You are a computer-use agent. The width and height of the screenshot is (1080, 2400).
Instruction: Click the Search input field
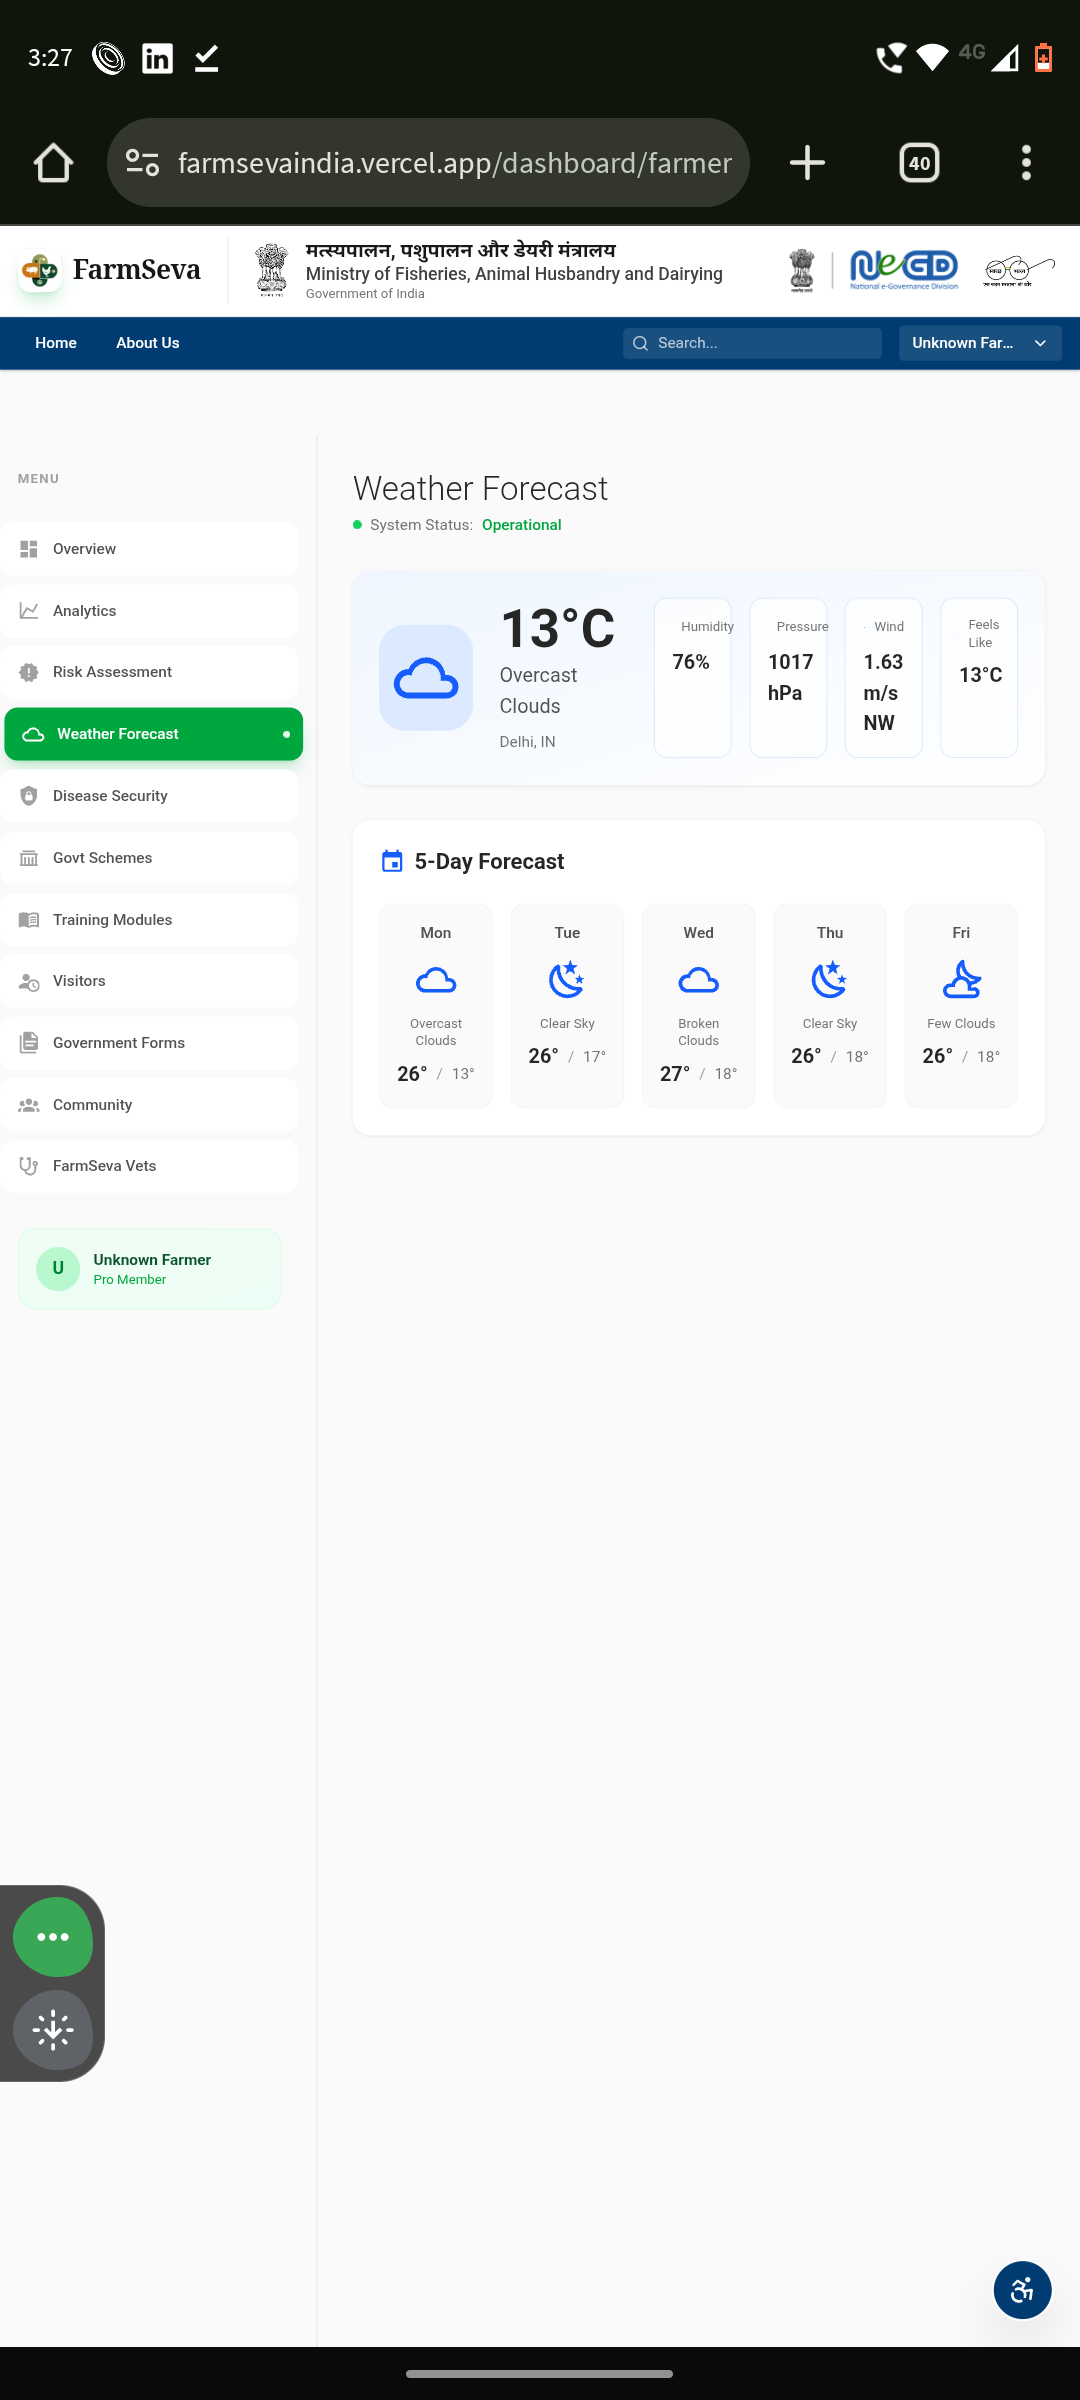click(x=752, y=343)
